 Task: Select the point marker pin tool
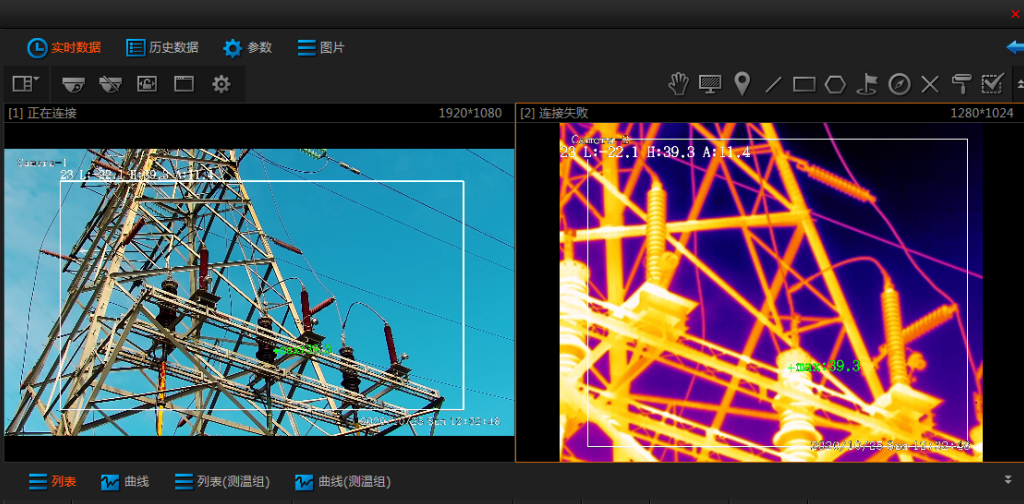741,84
